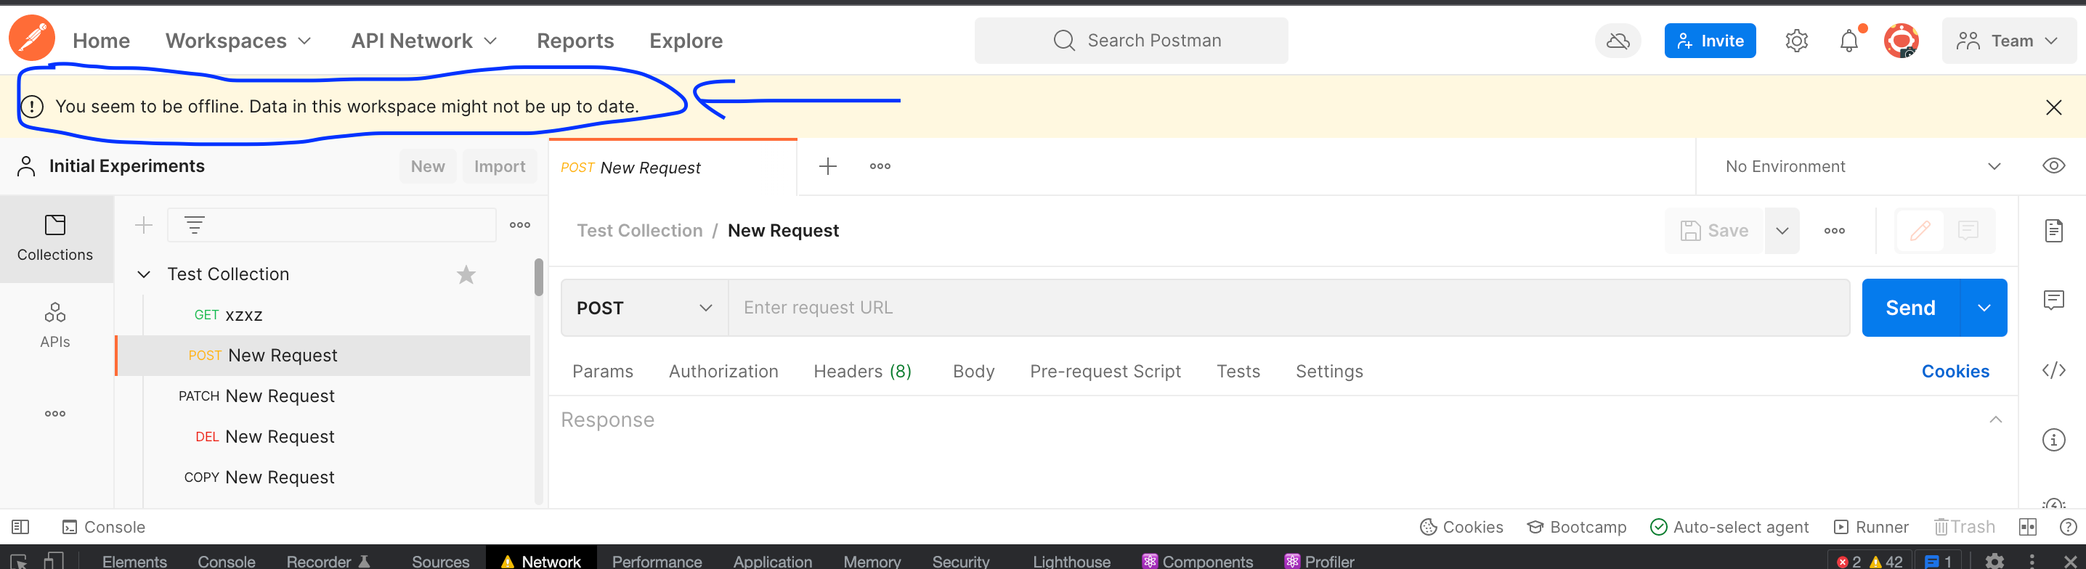Screen dimensions: 2086x569
Task: Go to Home in the top nav
Action: [x=101, y=41]
